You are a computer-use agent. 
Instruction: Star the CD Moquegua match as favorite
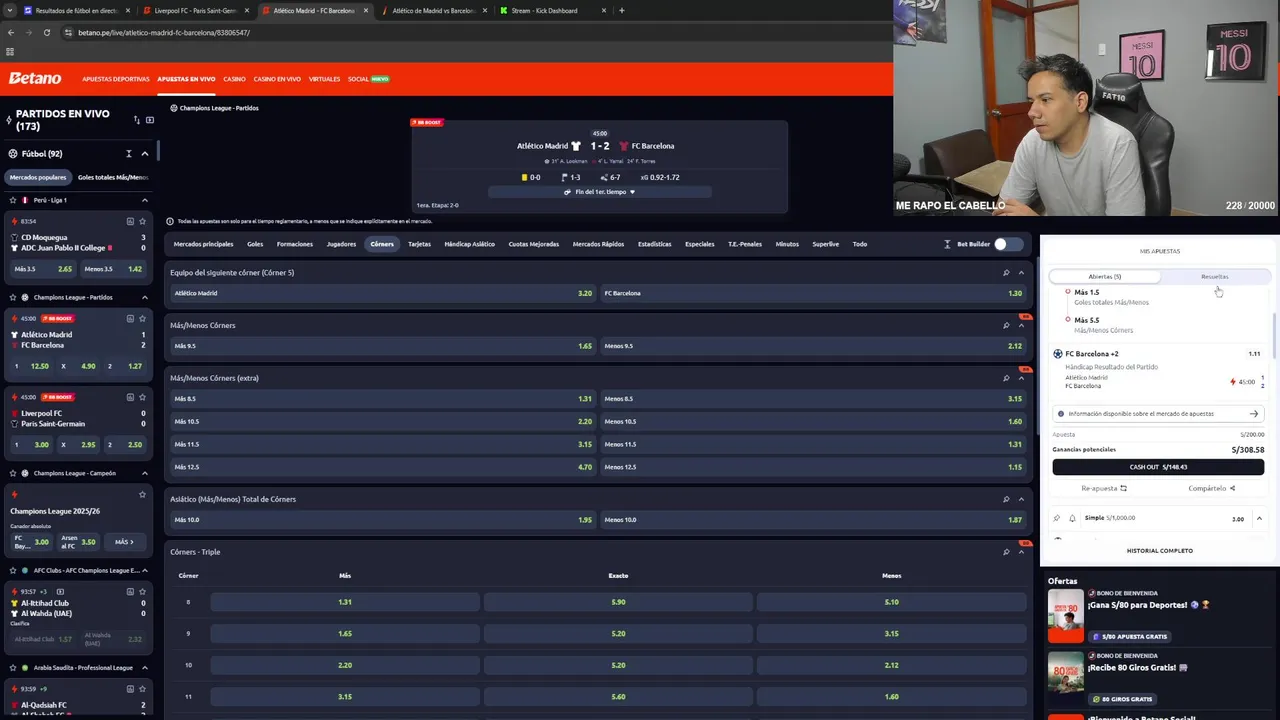click(x=142, y=221)
